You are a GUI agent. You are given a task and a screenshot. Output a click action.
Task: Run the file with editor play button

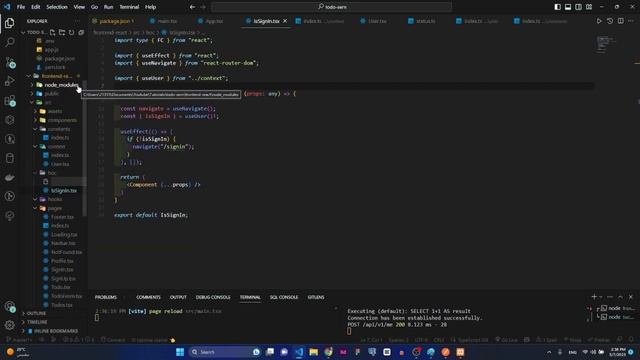coord(599,21)
